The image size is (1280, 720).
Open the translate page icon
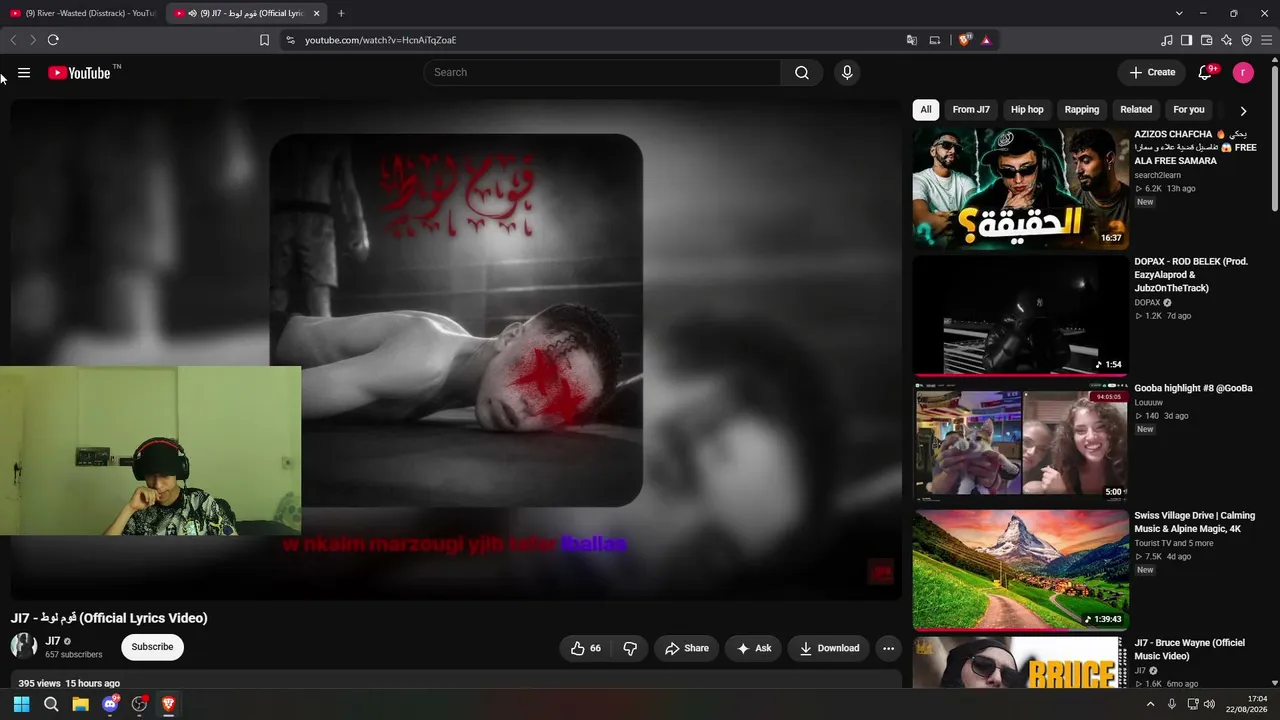pyautogui.click(x=912, y=40)
